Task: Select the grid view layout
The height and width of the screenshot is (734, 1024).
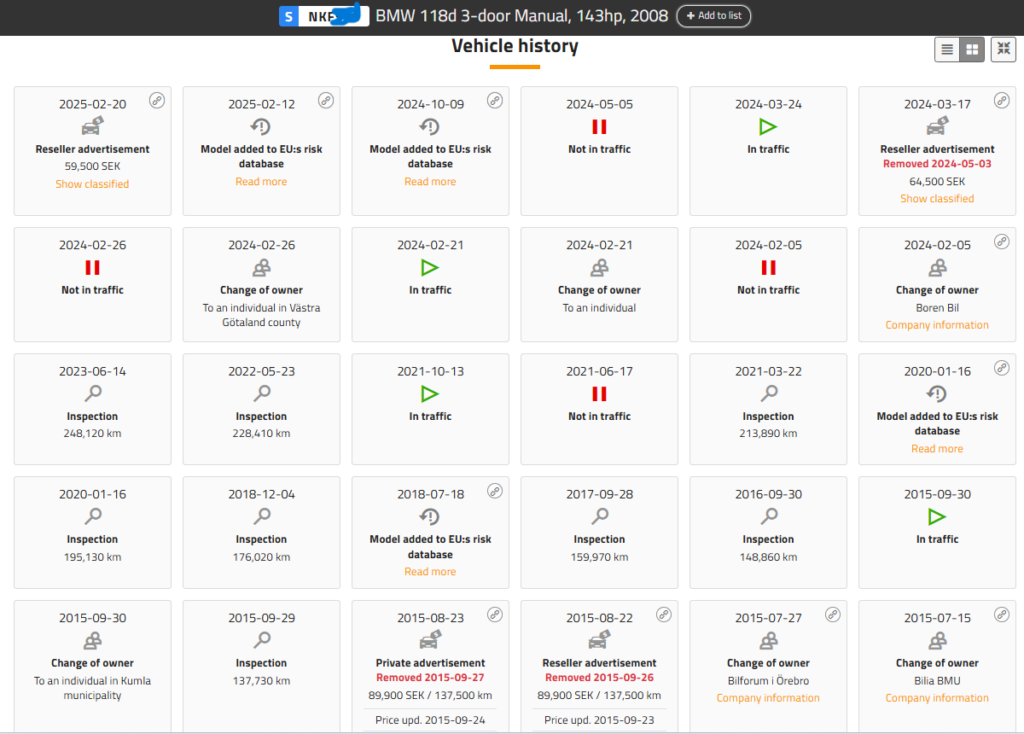Action: [971, 50]
